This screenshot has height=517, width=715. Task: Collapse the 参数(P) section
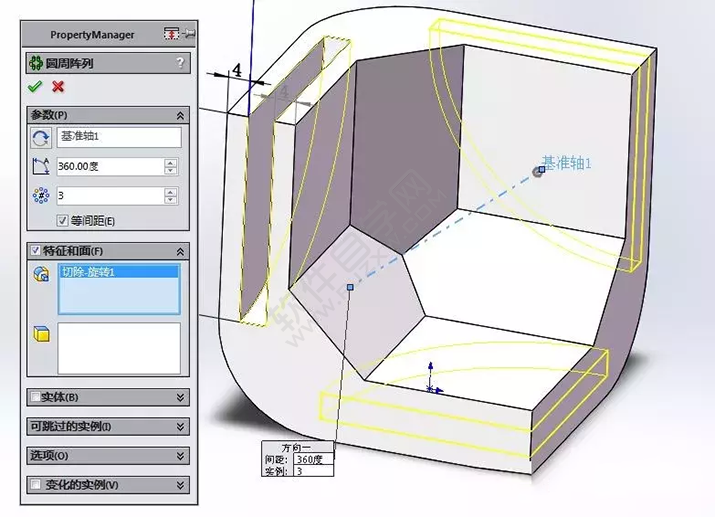tap(180, 115)
